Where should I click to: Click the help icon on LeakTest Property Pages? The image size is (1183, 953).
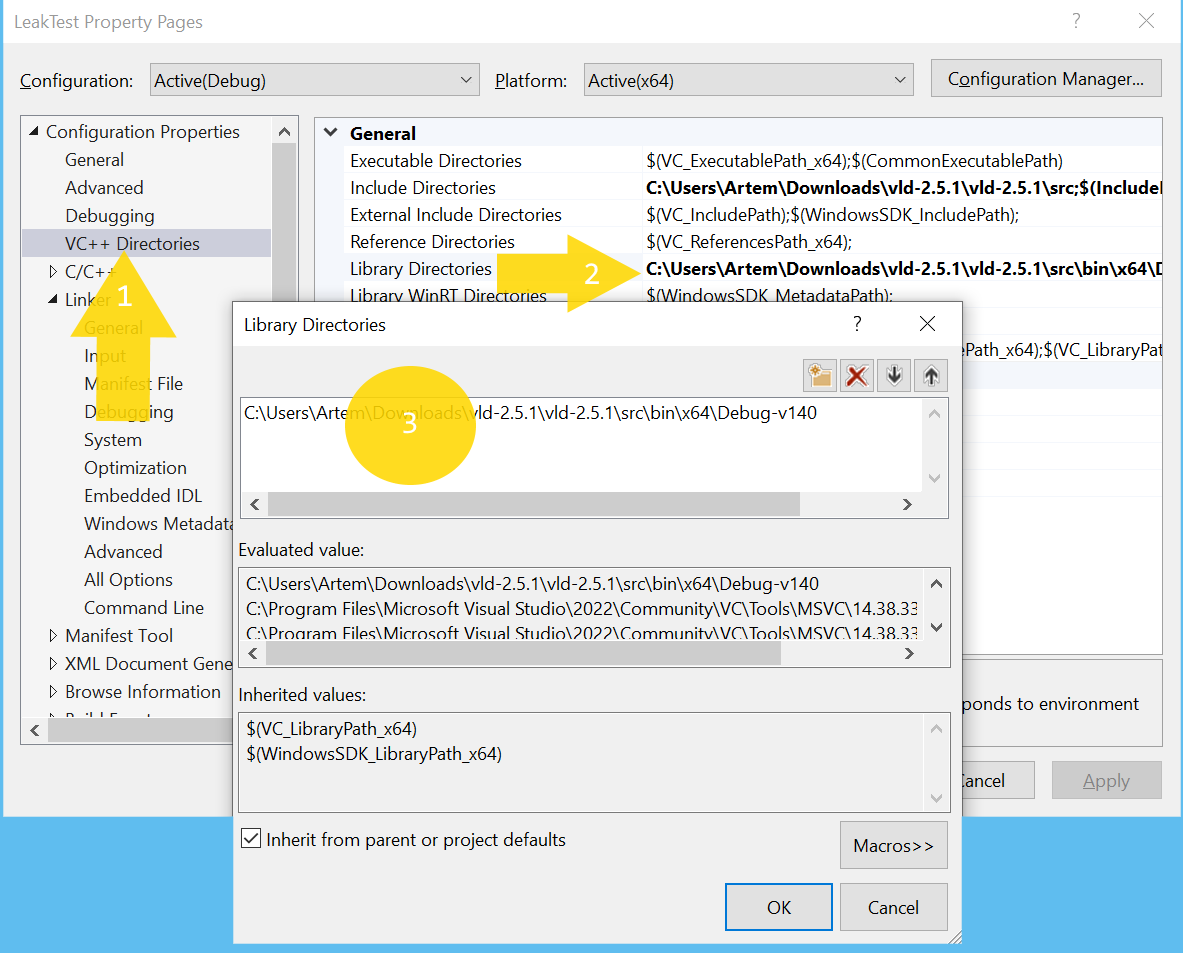click(1076, 20)
